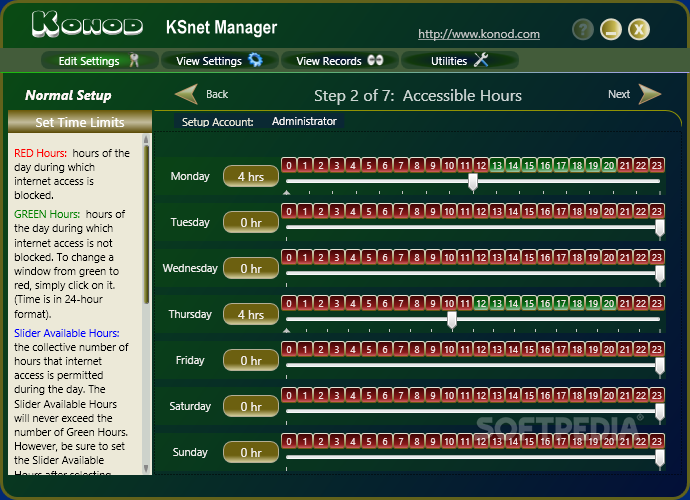Click Thursday's 4 hrs button
This screenshot has width=690, height=500.
tap(251, 314)
